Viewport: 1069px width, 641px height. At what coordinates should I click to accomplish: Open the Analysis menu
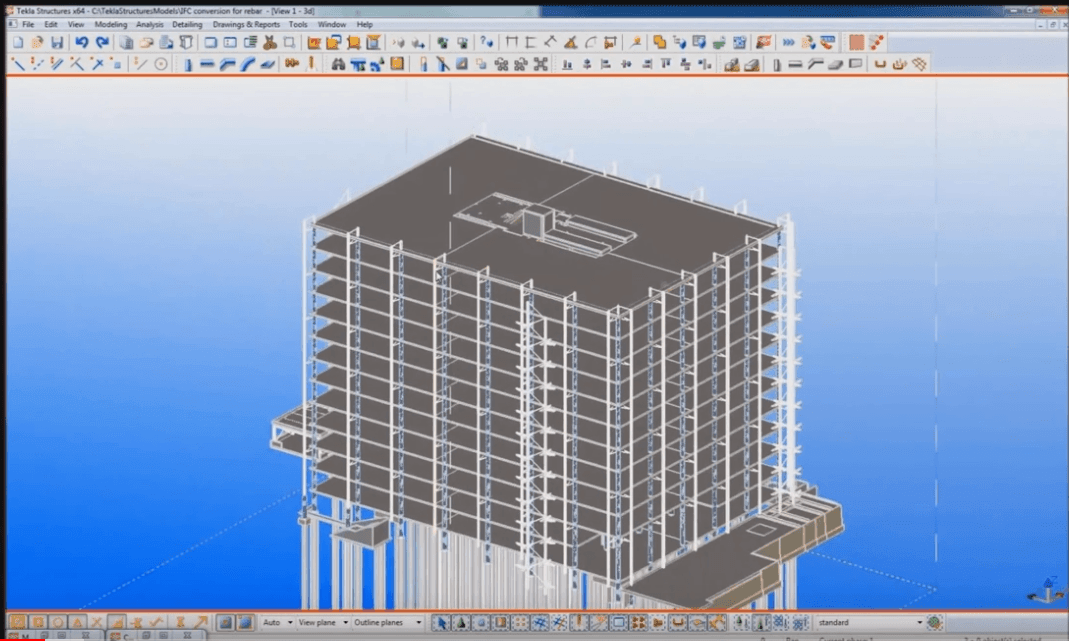tap(149, 25)
